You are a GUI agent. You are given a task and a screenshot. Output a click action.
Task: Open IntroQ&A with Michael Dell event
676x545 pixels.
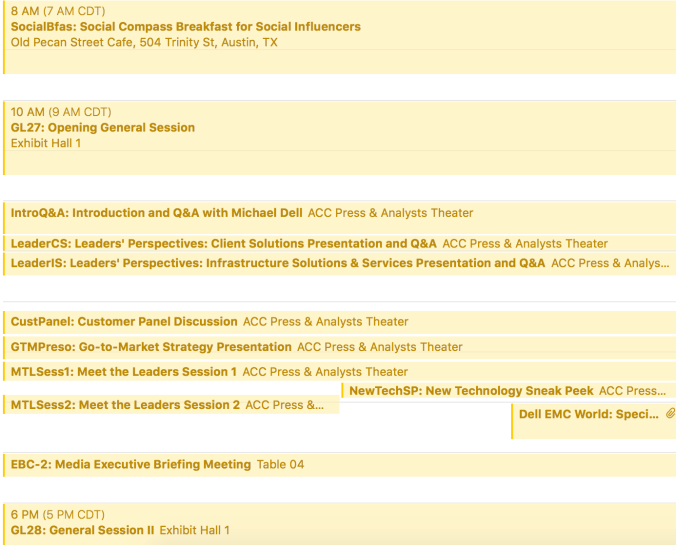pyautogui.click(x=157, y=213)
